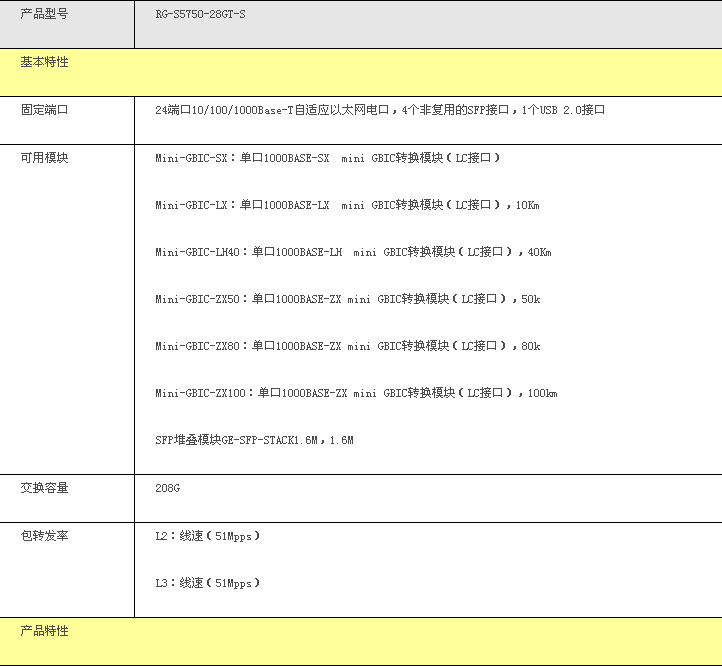The width and height of the screenshot is (722, 666).
Task: Click the 包转发率 row label
Action: [44, 535]
